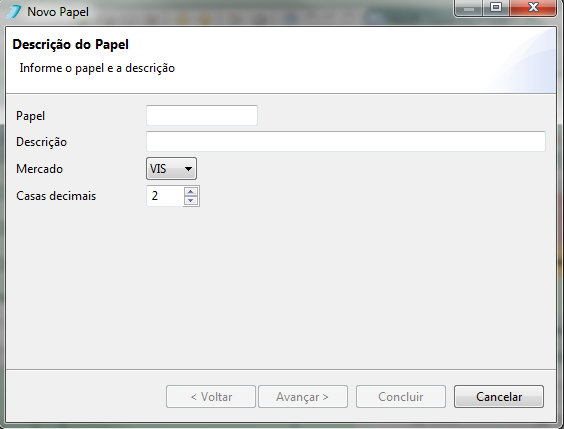Click the Avançar button
The height and width of the screenshot is (429, 564).
pyautogui.click(x=303, y=397)
